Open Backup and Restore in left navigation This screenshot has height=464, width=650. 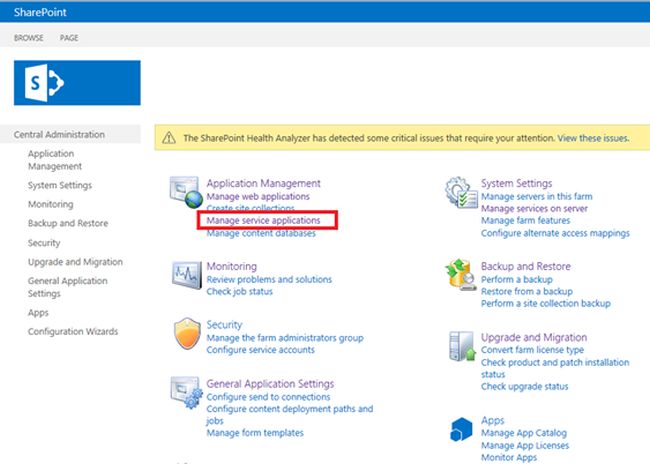tap(68, 223)
